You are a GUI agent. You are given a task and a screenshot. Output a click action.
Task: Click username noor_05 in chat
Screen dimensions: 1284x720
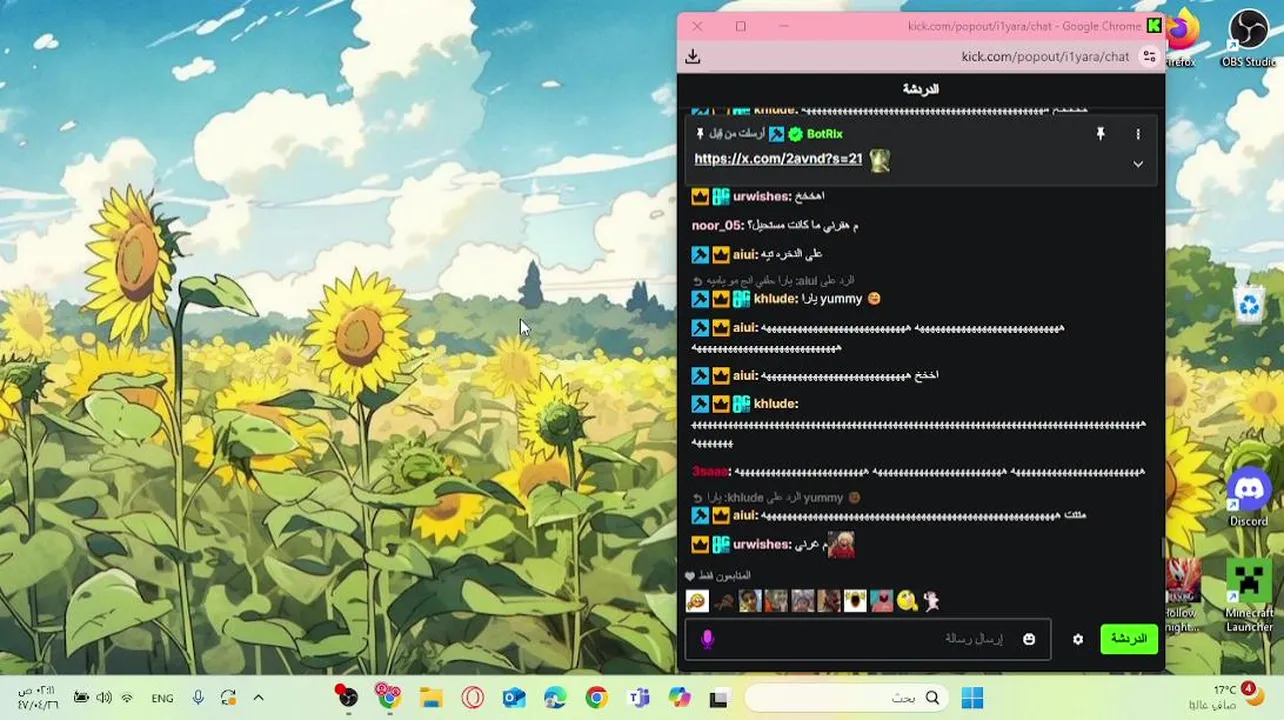718,226
